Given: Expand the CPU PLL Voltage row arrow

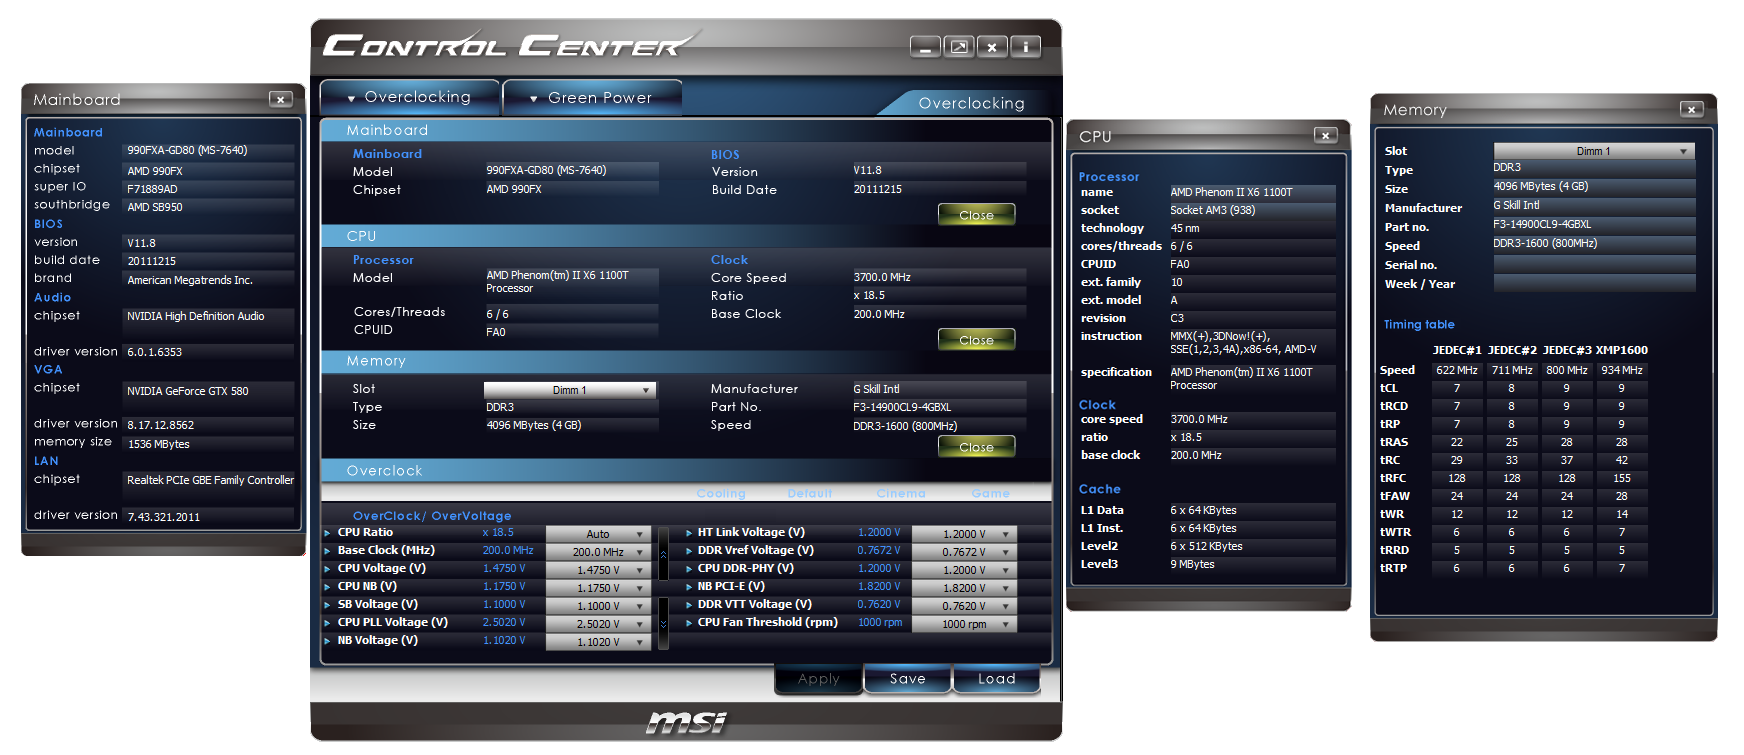Looking at the screenshot, I should (327, 623).
